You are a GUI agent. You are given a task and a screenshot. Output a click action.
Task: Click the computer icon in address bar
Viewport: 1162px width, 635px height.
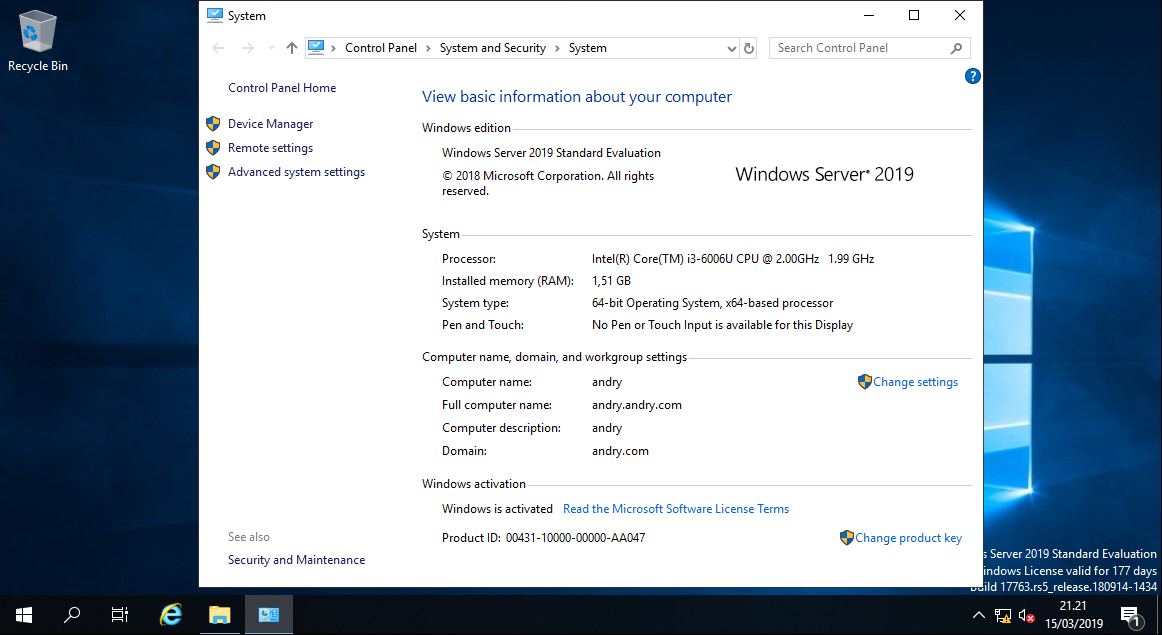click(316, 47)
